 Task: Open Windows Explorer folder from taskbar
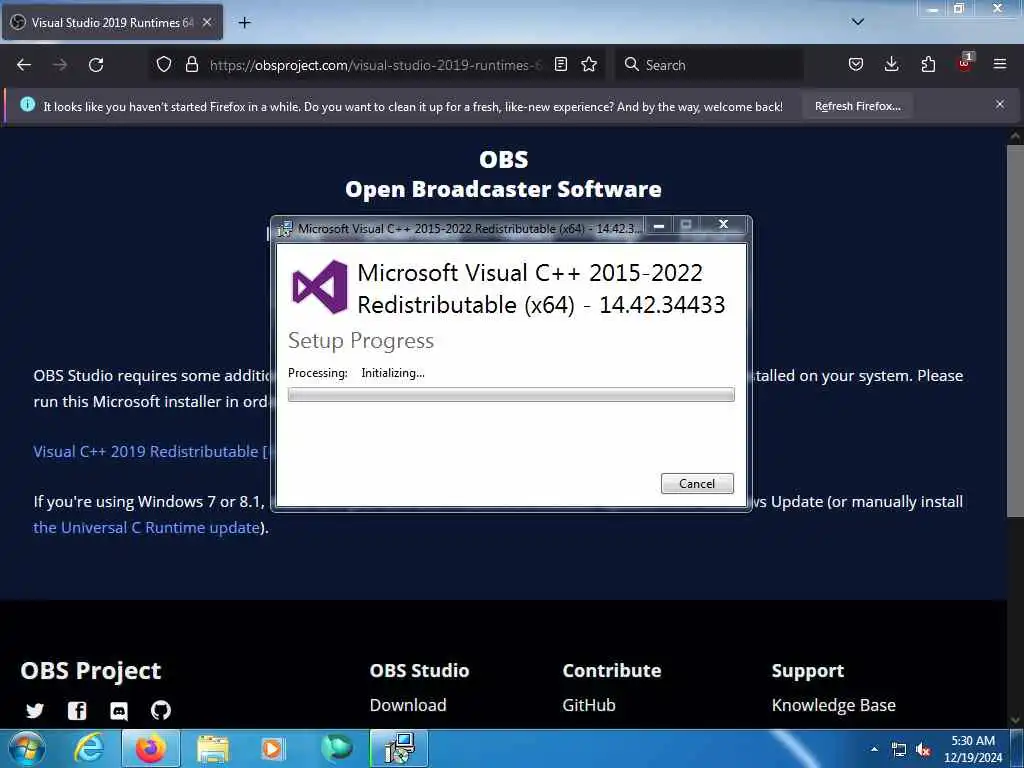213,749
